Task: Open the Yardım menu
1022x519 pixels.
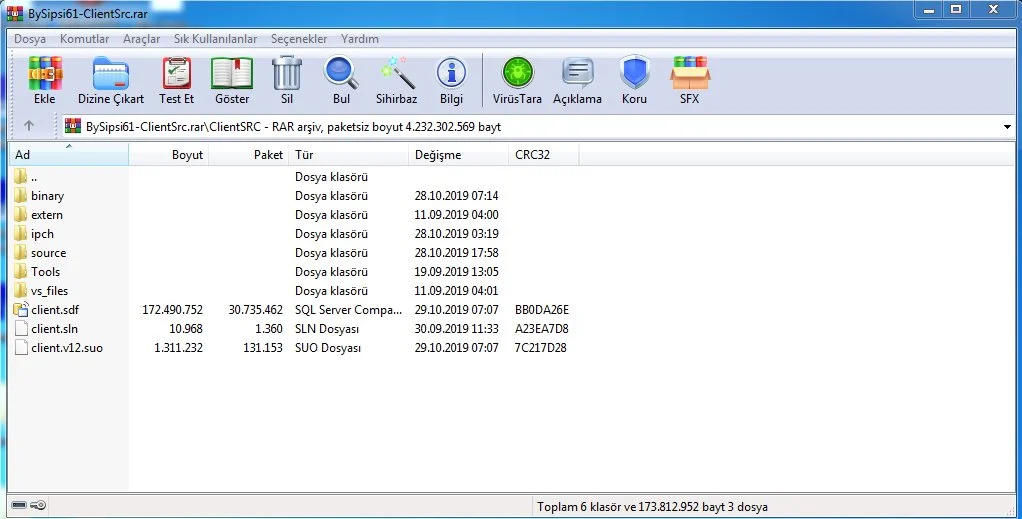Action: (360, 39)
